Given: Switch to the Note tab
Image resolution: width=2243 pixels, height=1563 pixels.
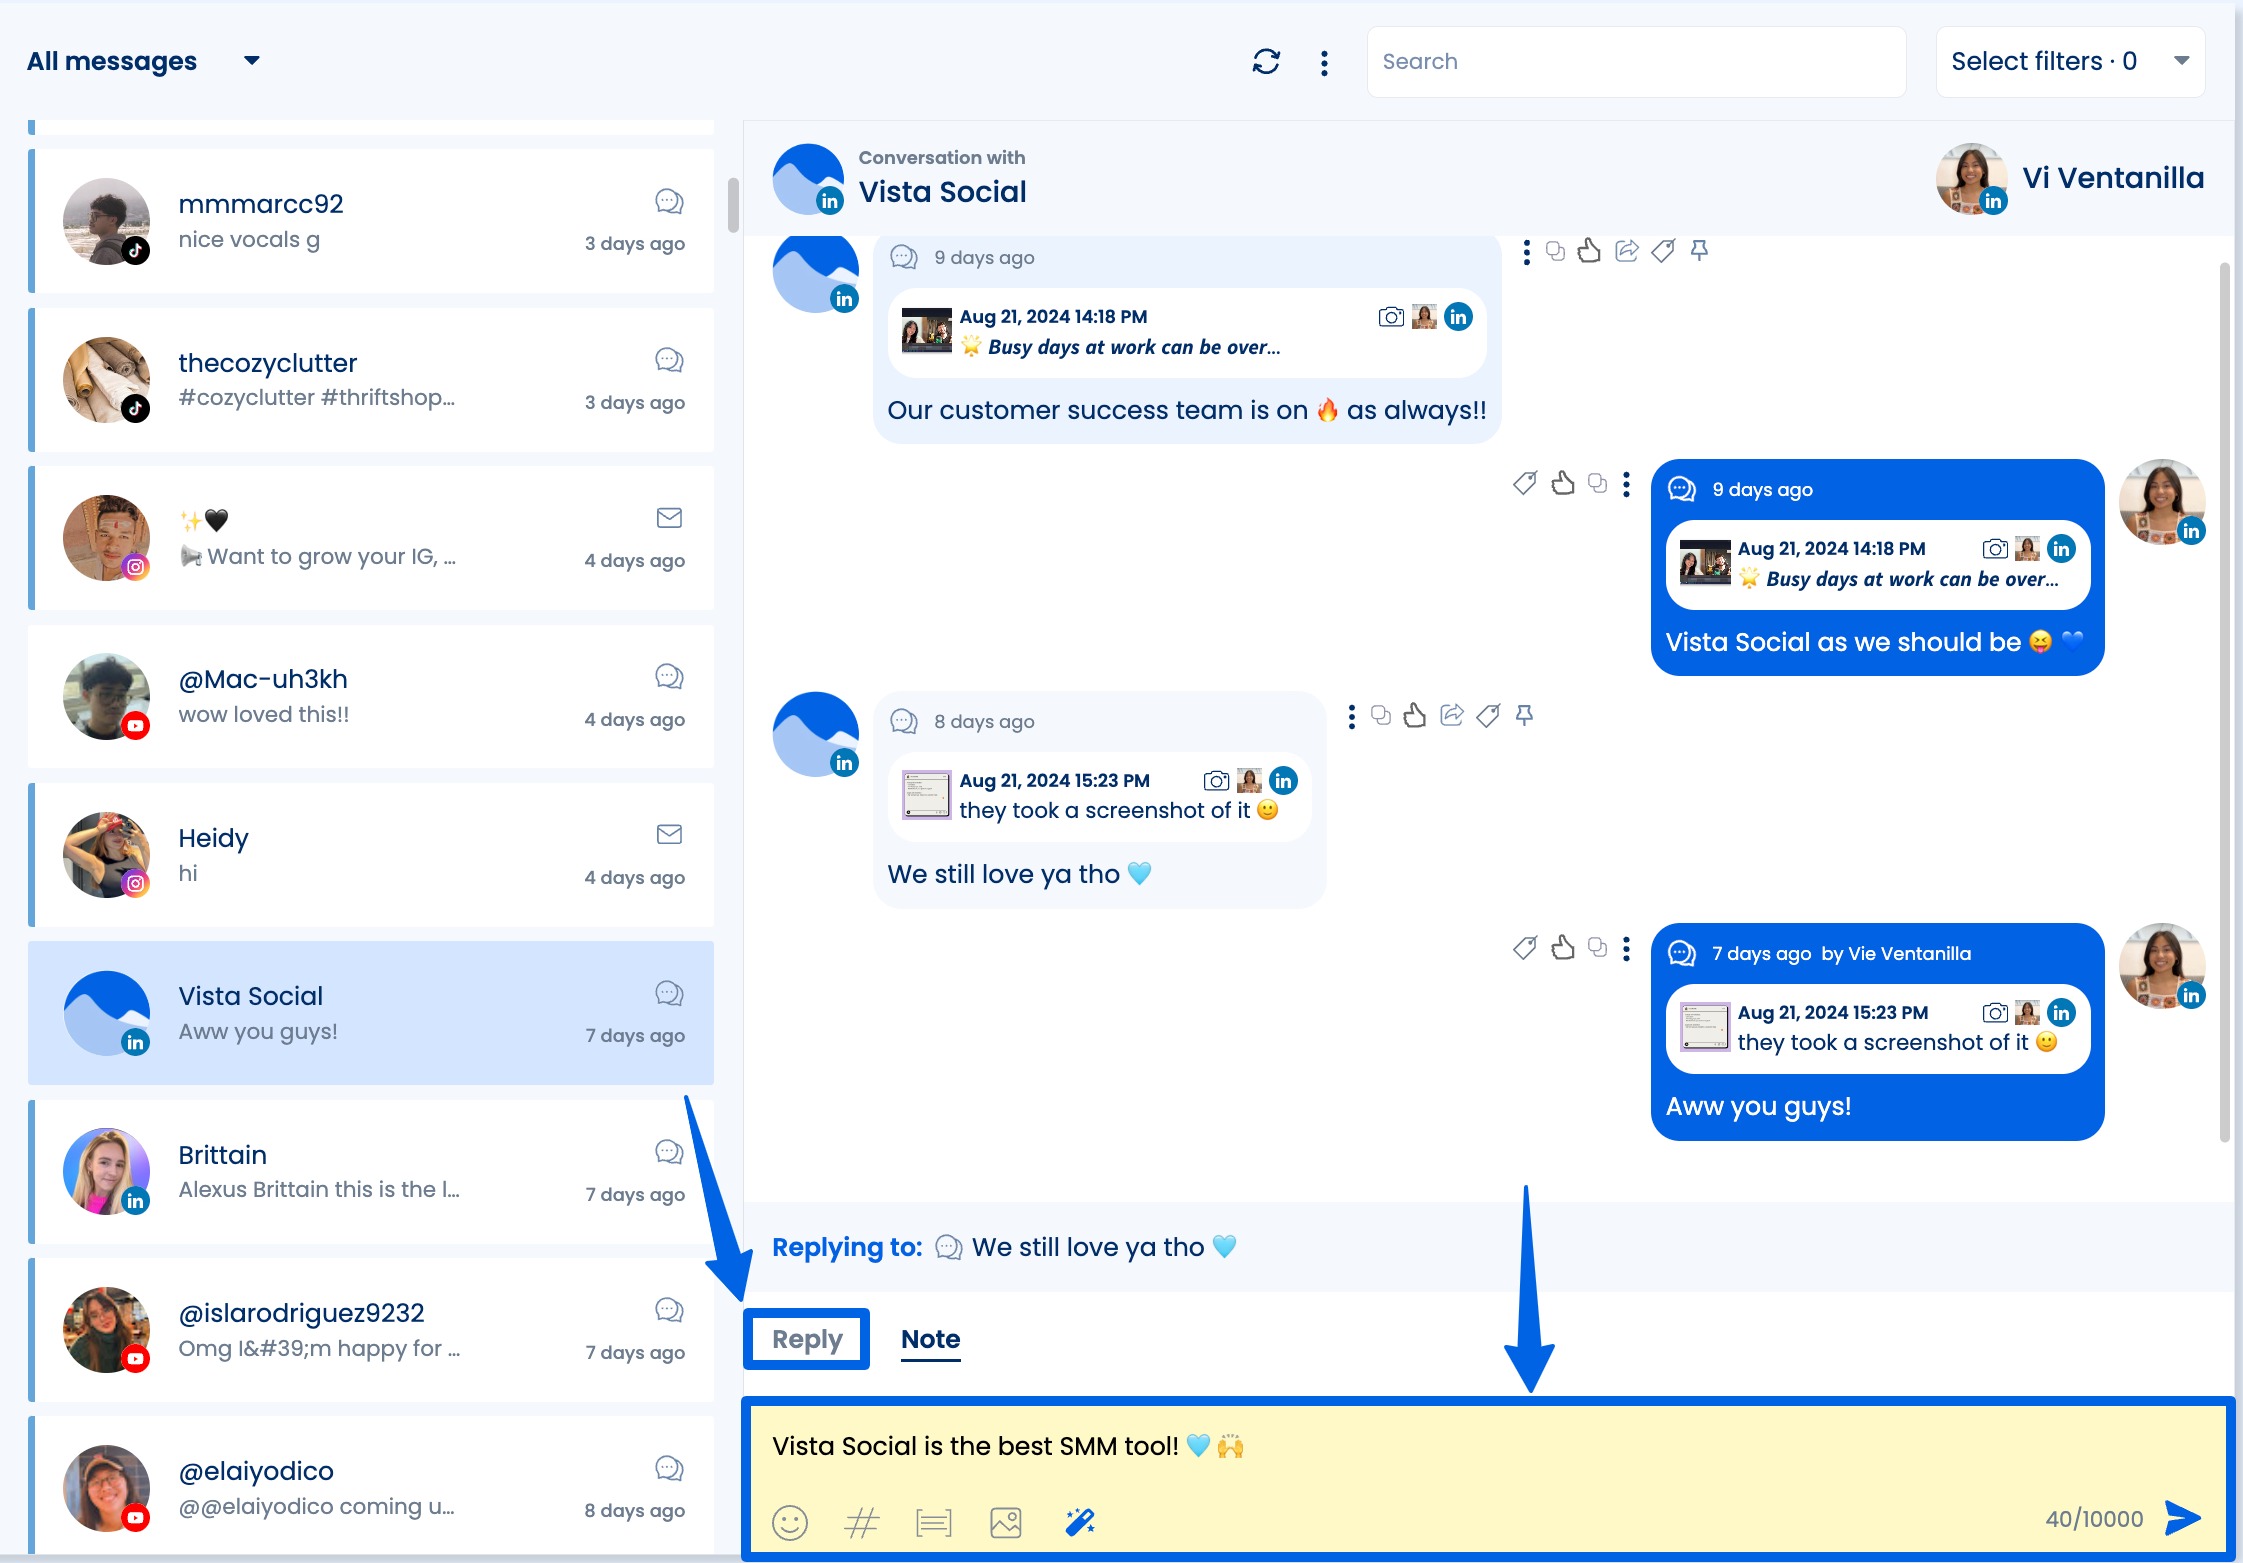Looking at the screenshot, I should [x=929, y=1340].
